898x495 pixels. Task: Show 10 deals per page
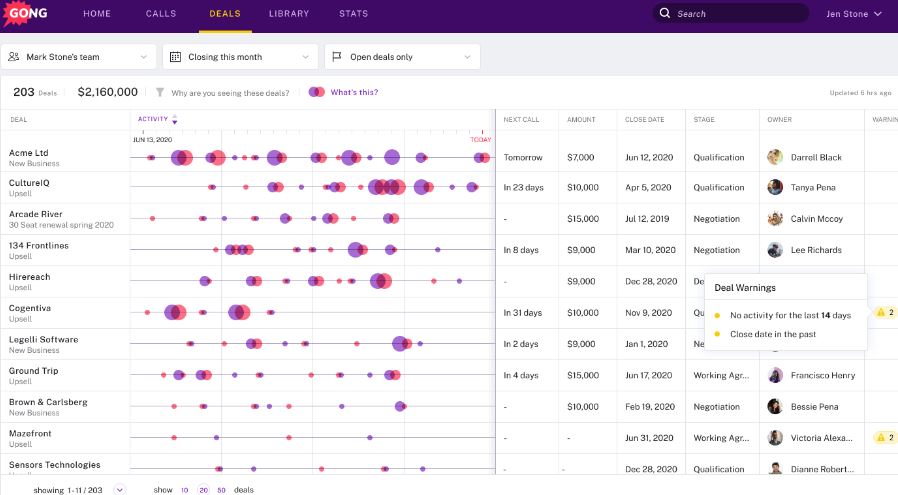tap(184, 490)
